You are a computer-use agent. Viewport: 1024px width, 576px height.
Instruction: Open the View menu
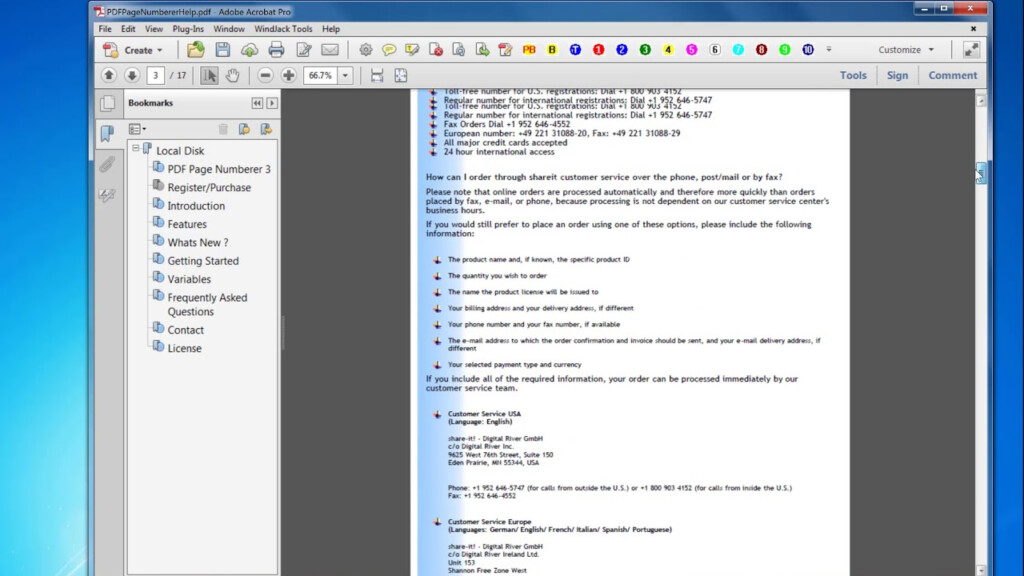click(153, 29)
